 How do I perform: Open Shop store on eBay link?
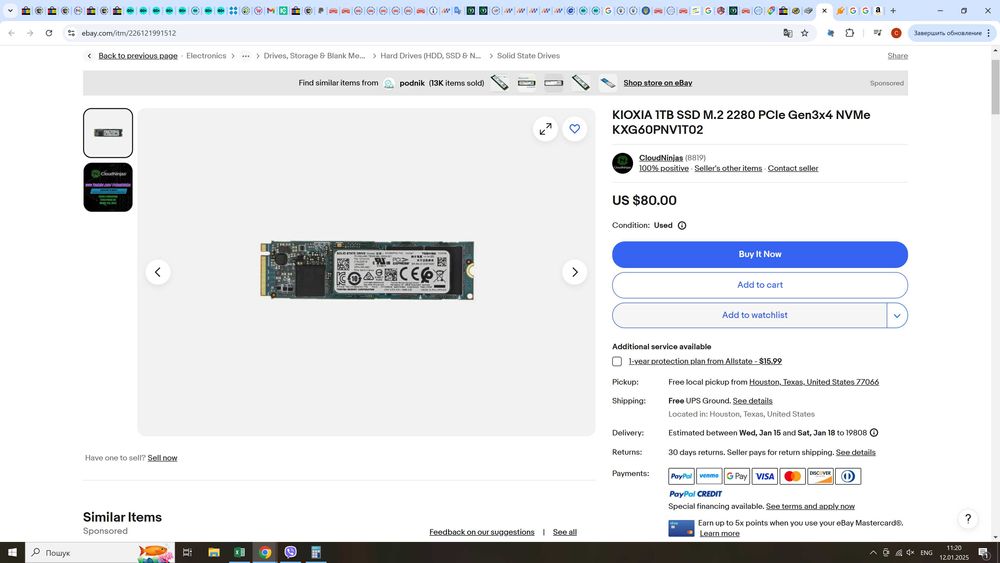[658, 83]
